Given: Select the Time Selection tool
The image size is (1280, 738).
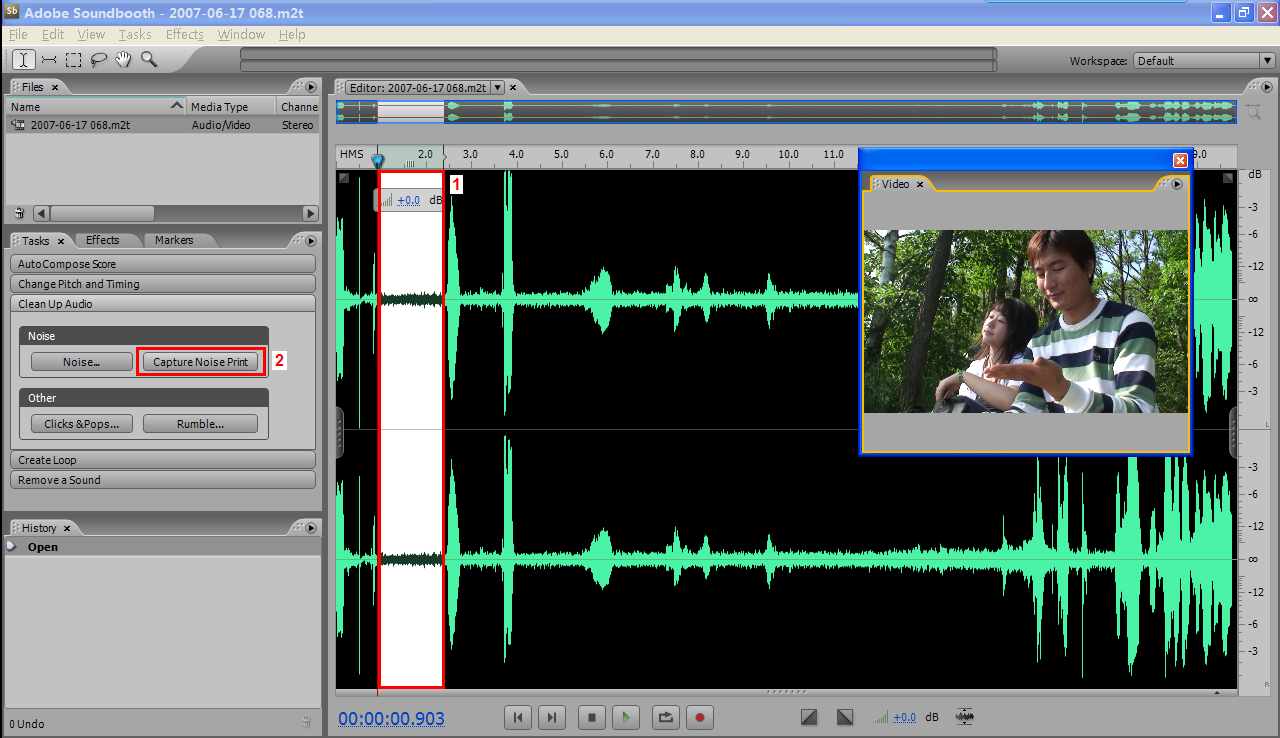Looking at the screenshot, I should pyautogui.click(x=22, y=60).
